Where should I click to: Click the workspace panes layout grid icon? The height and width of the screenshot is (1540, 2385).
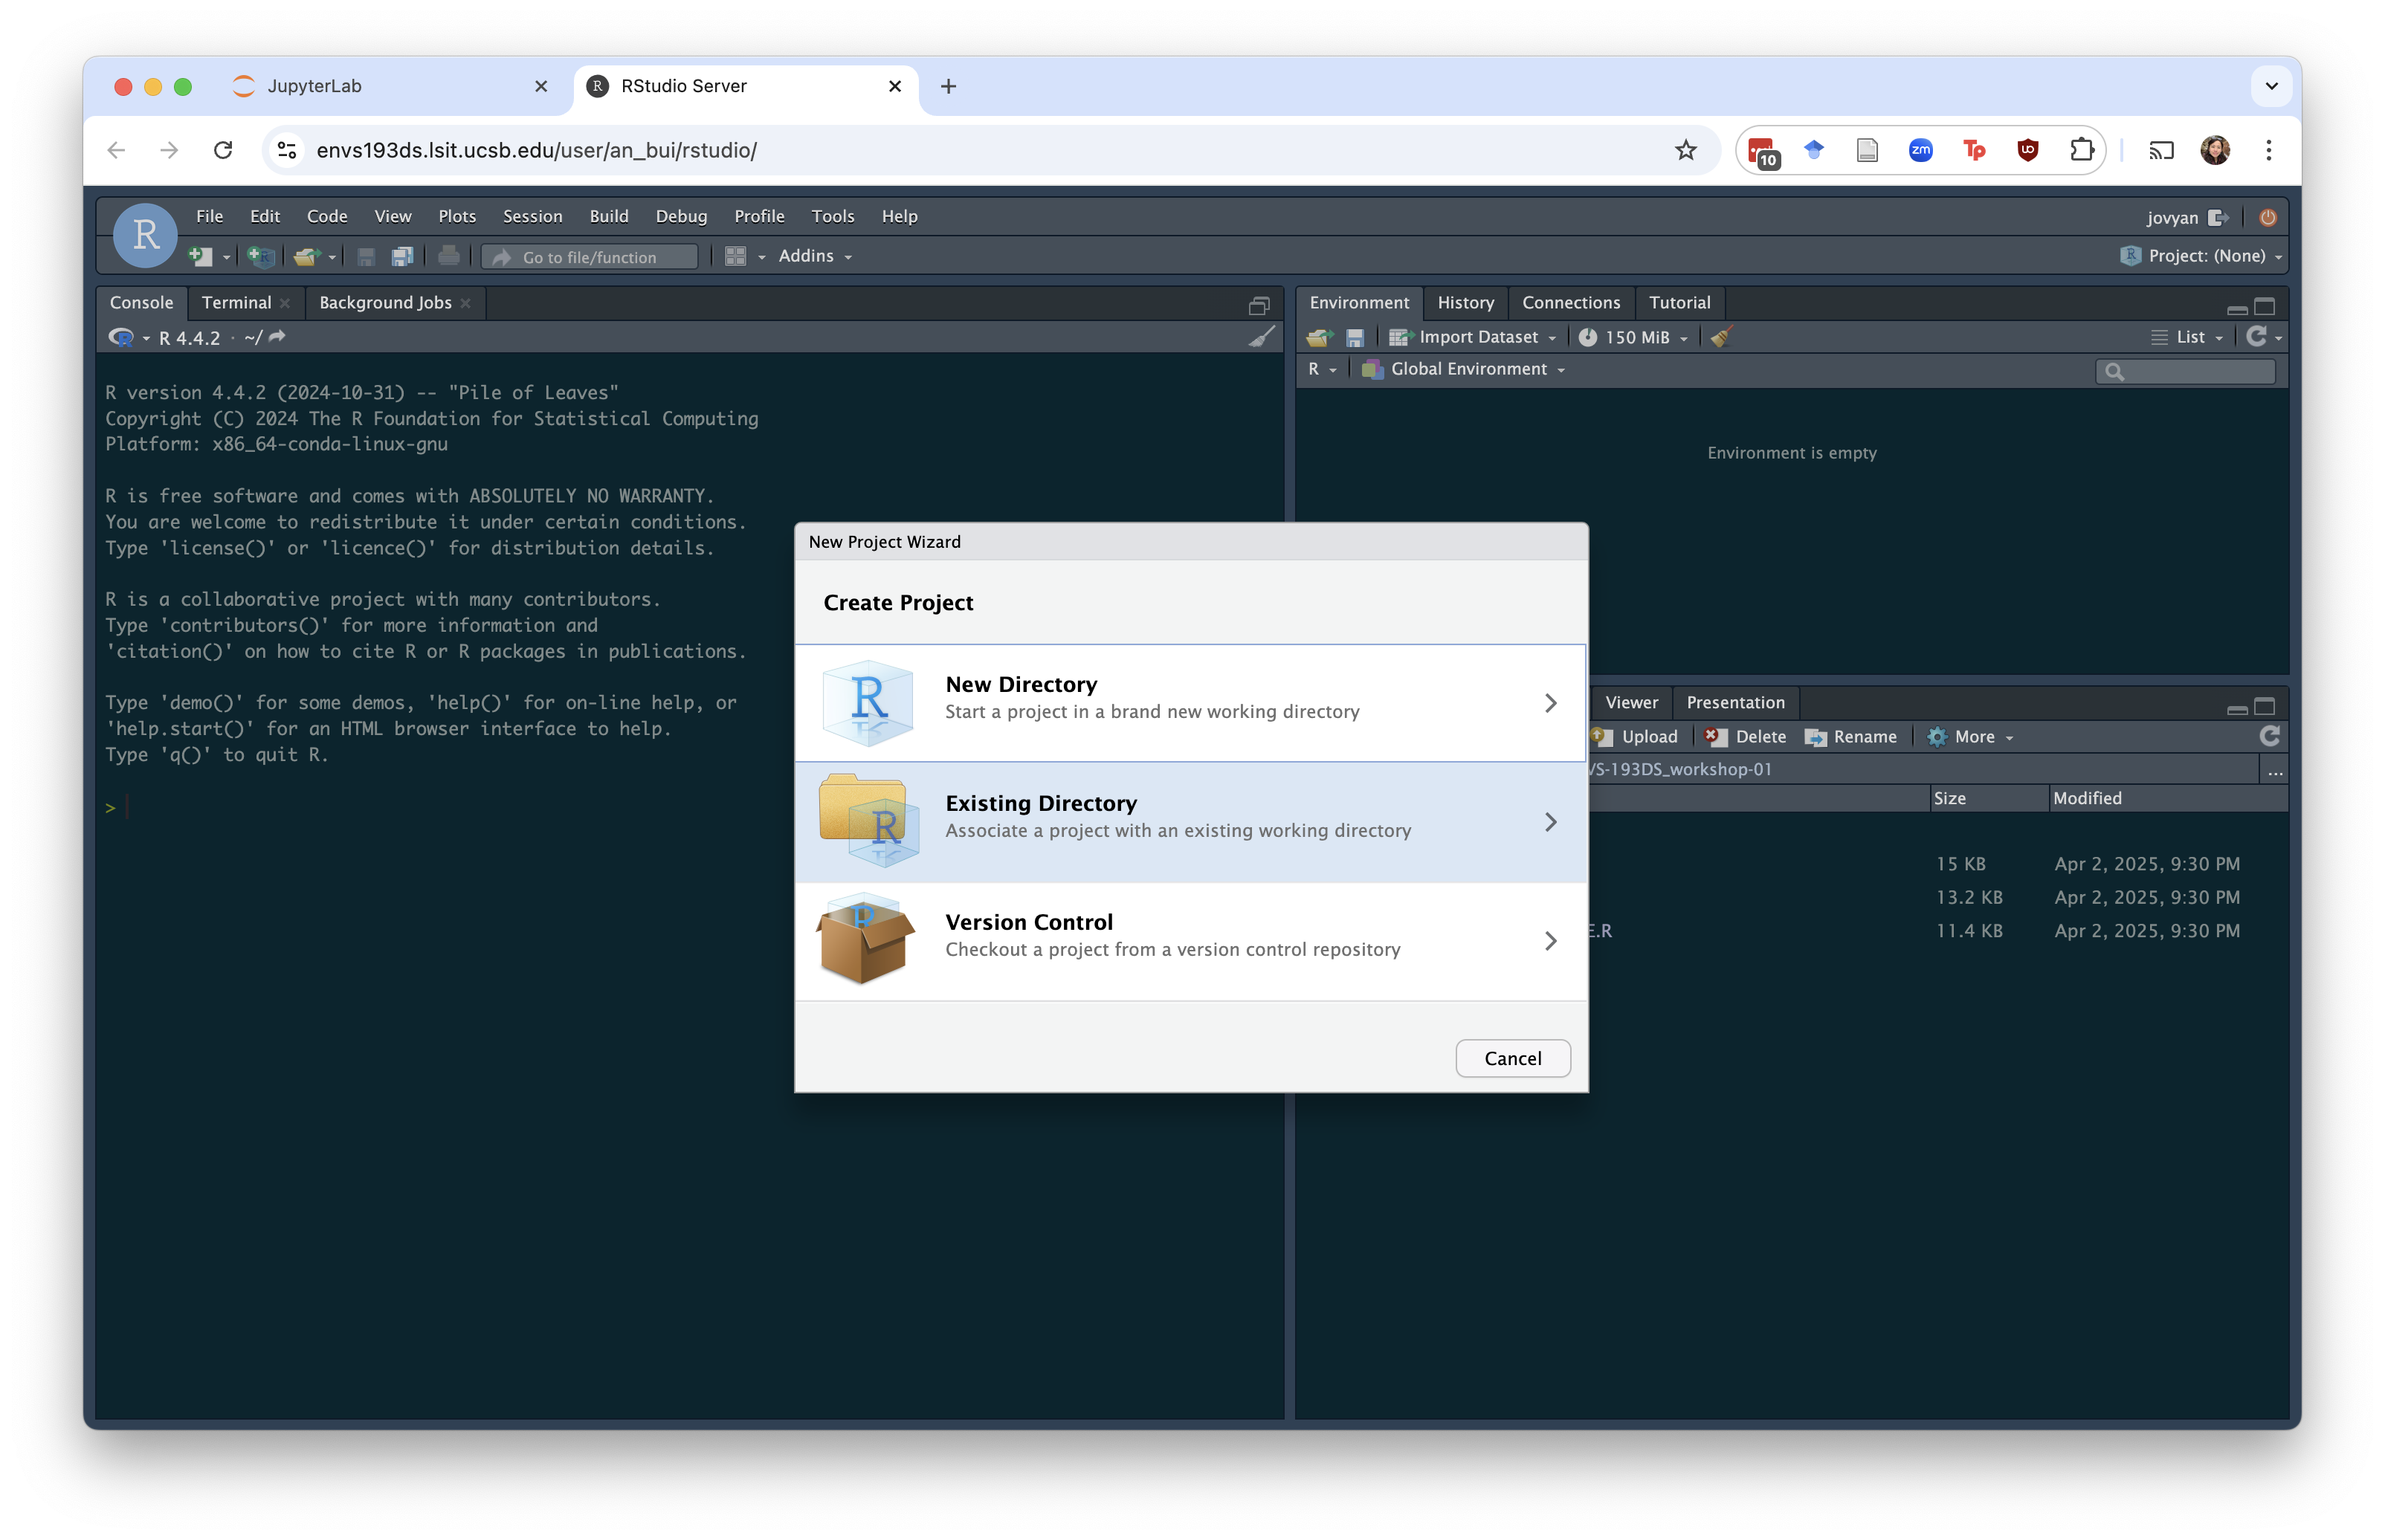735,257
